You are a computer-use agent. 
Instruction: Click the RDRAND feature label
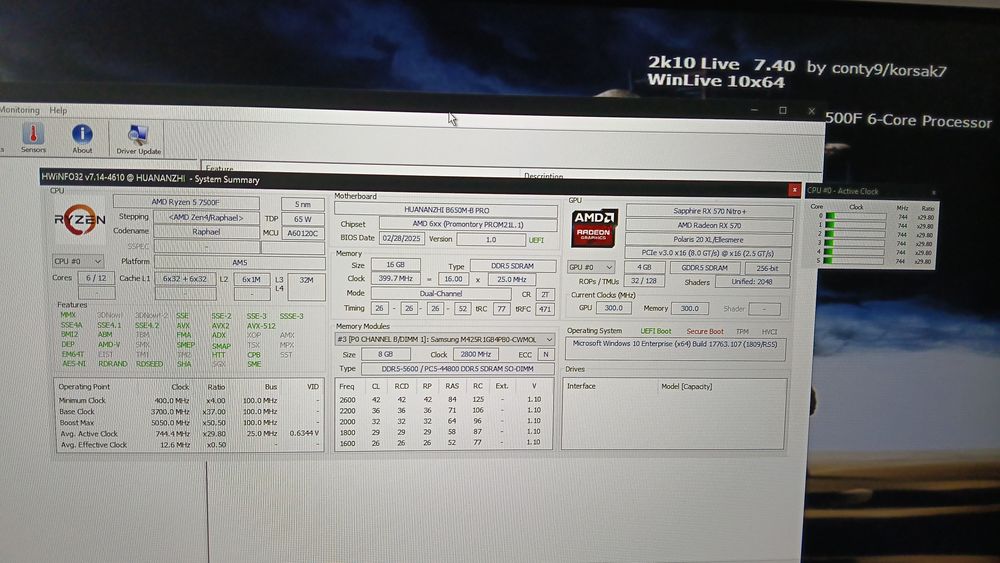click(x=113, y=364)
